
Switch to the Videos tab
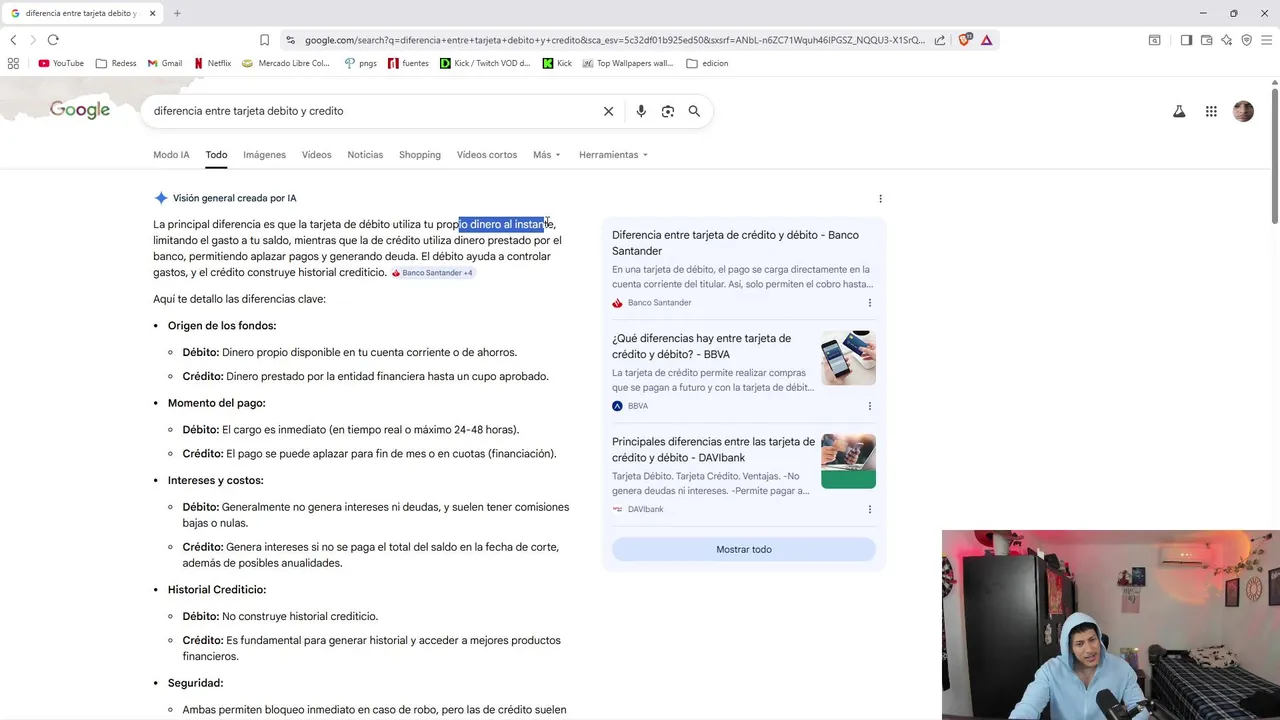[x=316, y=155]
